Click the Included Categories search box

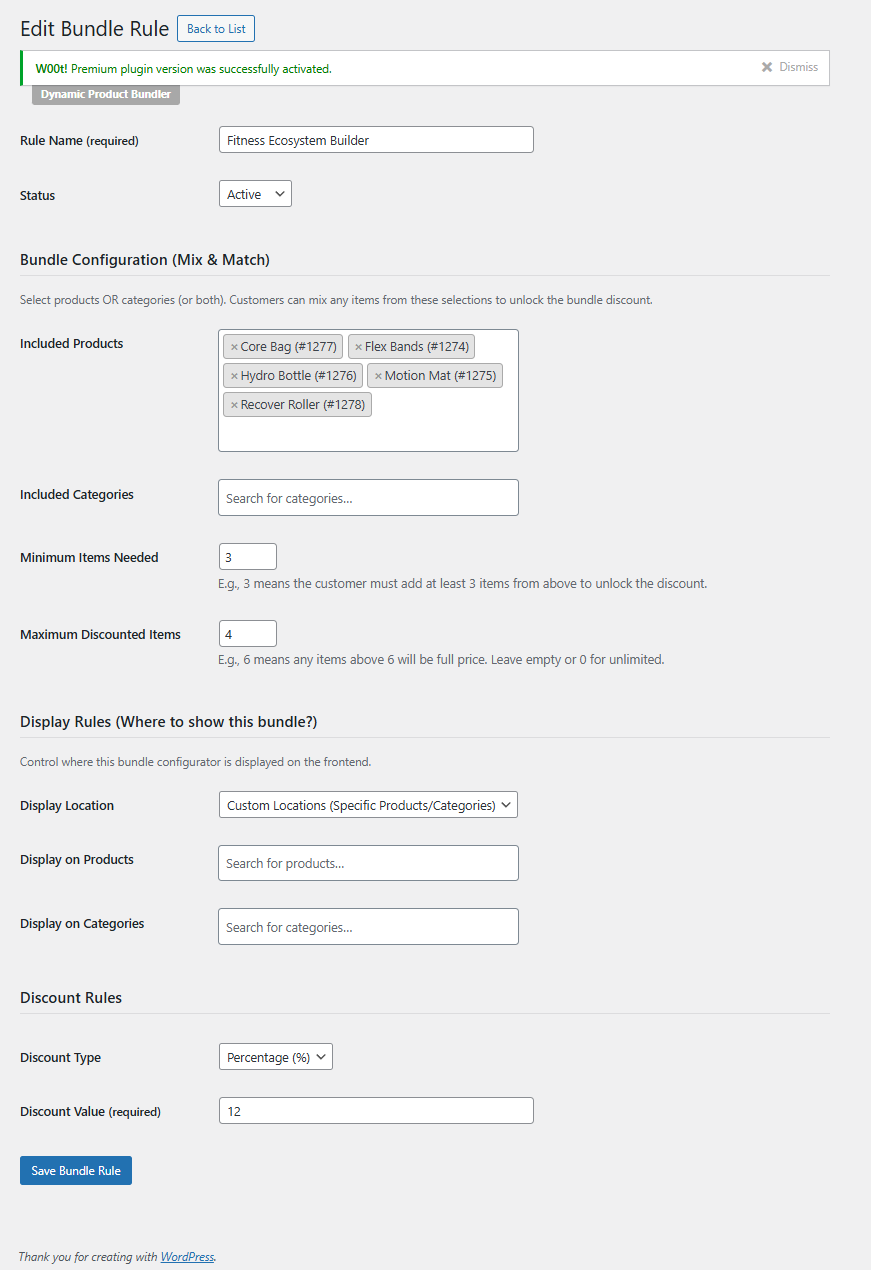pyautogui.click(x=368, y=498)
